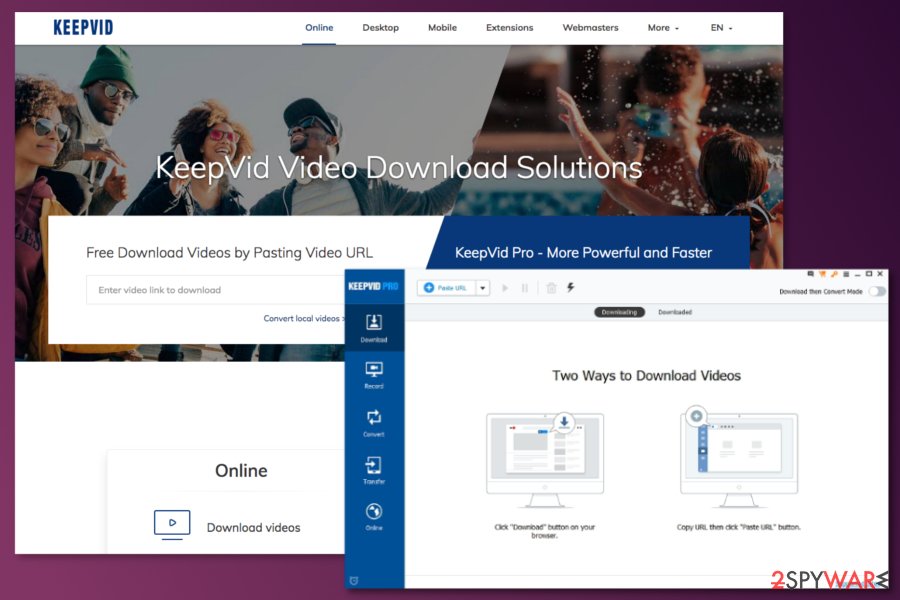900x600 pixels.
Task: Click the orange key register icon
Action: tap(834, 274)
